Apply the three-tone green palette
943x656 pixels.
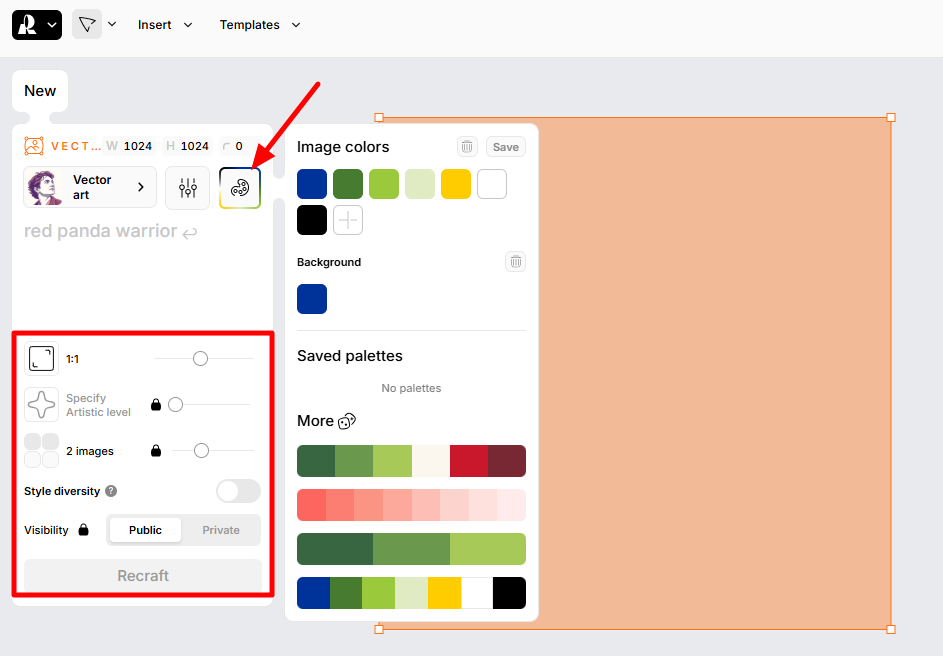point(411,549)
